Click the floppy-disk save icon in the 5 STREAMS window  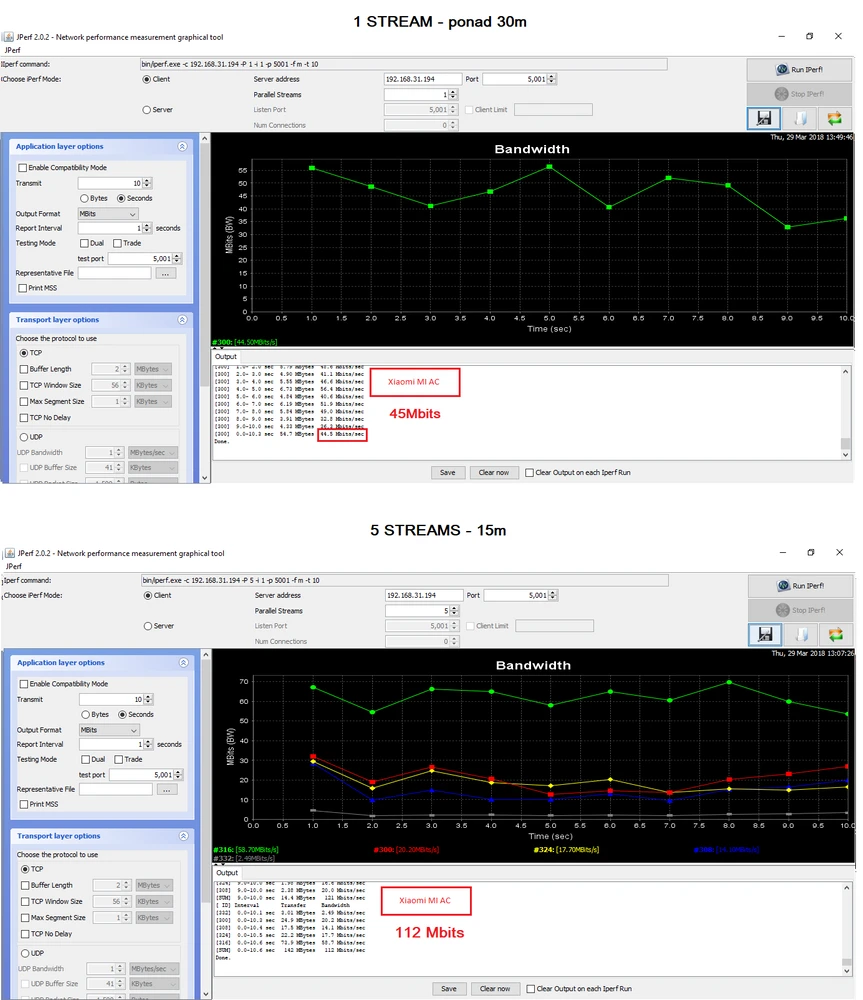point(765,634)
